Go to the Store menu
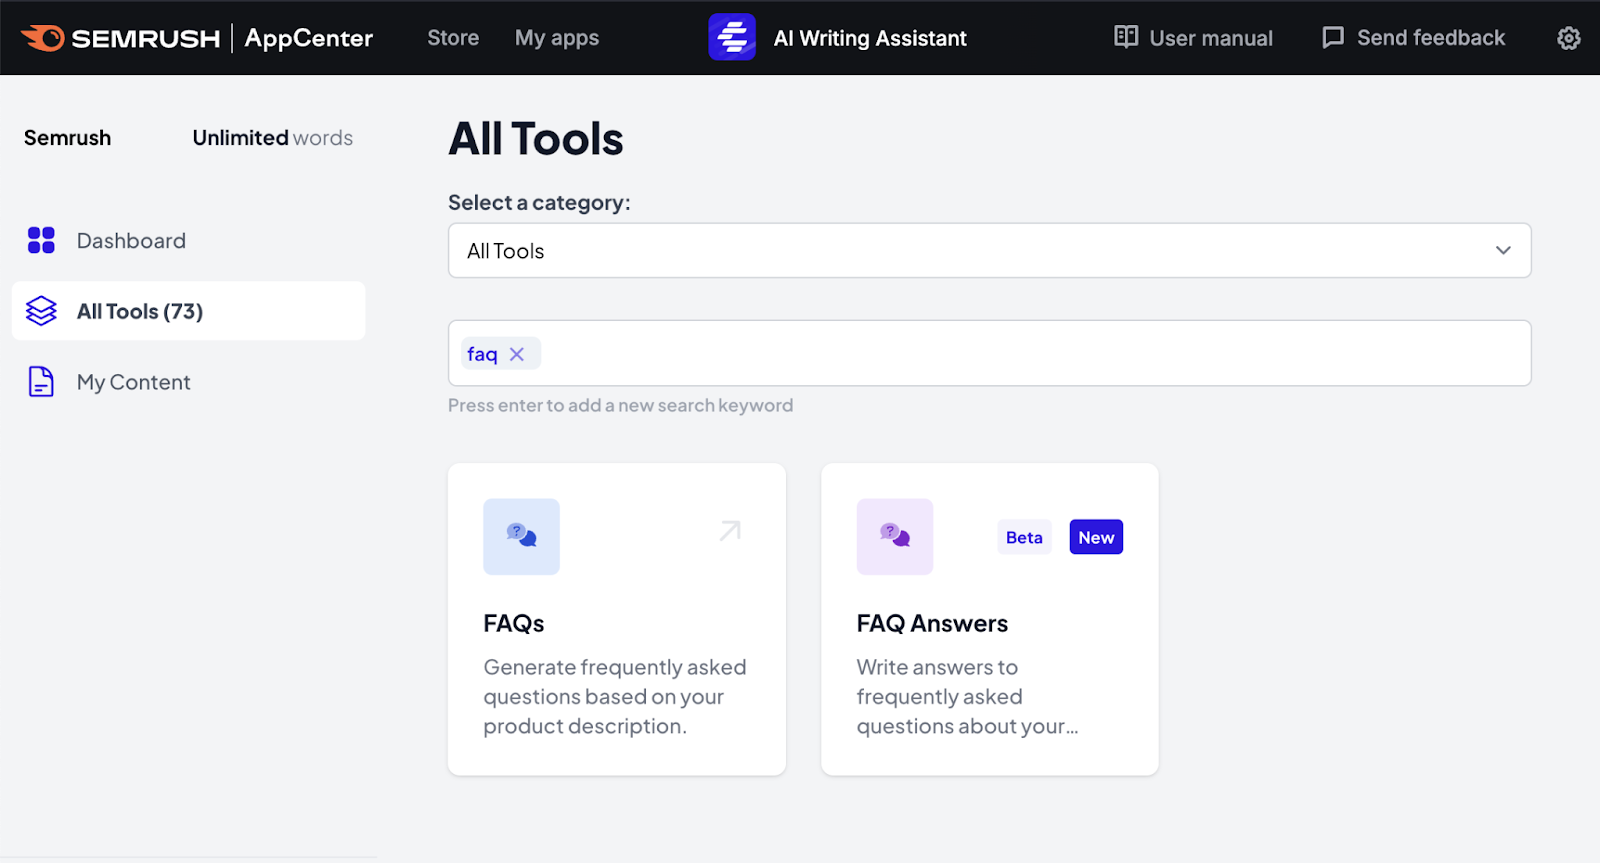The width and height of the screenshot is (1600, 863). point(453,38)
